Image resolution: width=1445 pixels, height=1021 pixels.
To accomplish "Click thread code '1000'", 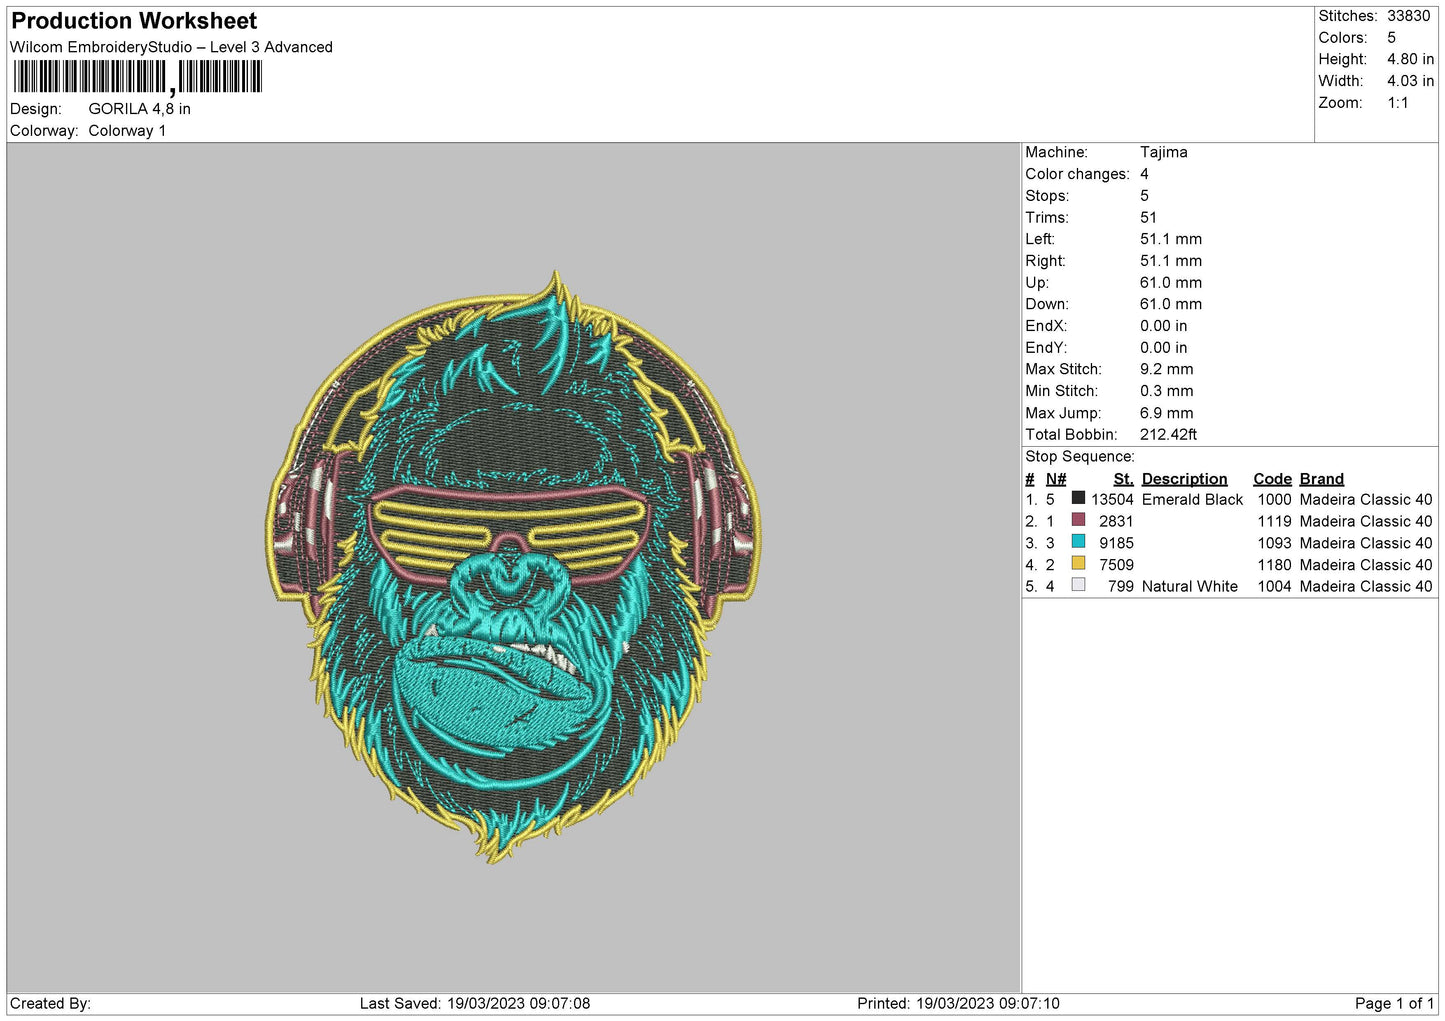I will (x=1274, y=500).
